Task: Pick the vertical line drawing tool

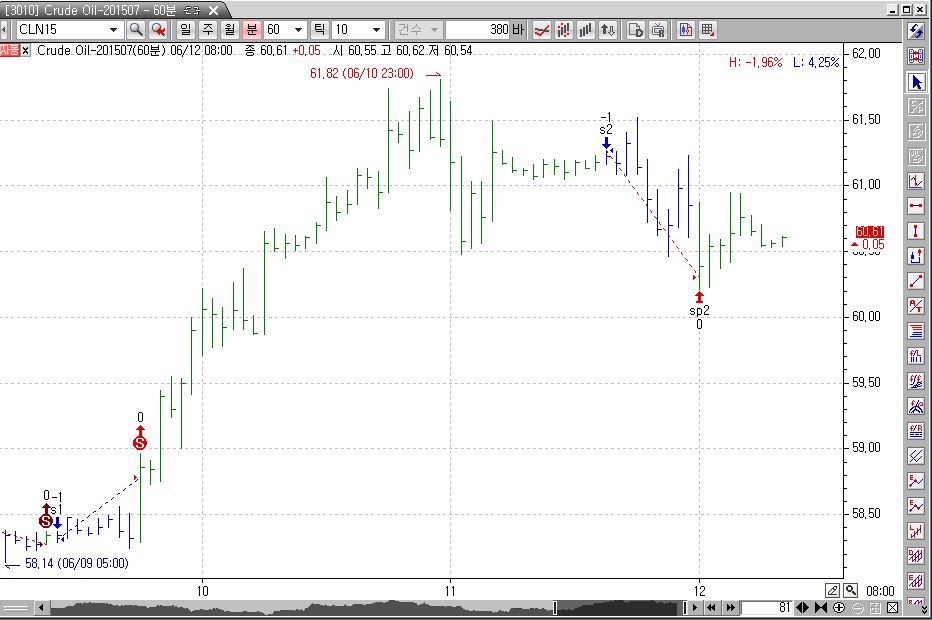Action: pos(916,231)
